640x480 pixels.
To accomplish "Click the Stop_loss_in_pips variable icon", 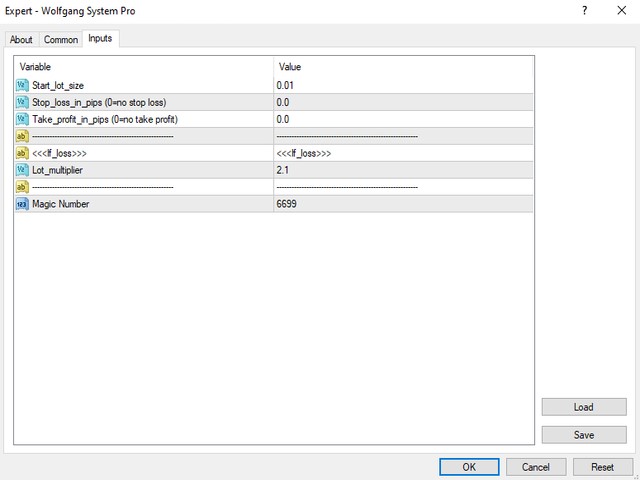I will pyautogui.click(x=22, y=102).
